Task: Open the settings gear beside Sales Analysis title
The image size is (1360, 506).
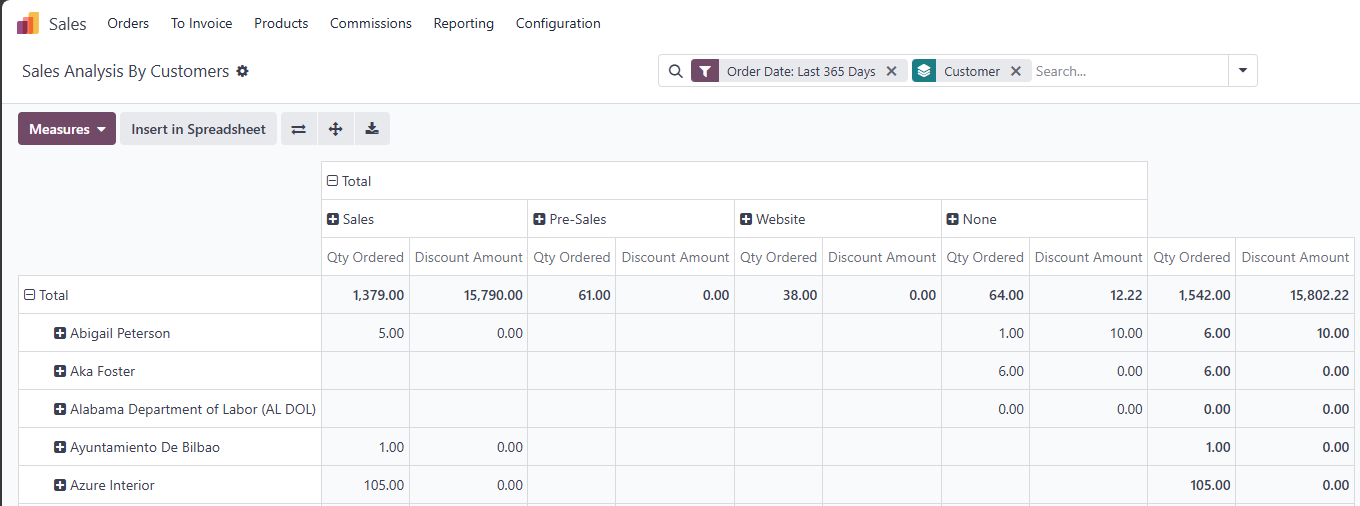Action: pos(242,71)
